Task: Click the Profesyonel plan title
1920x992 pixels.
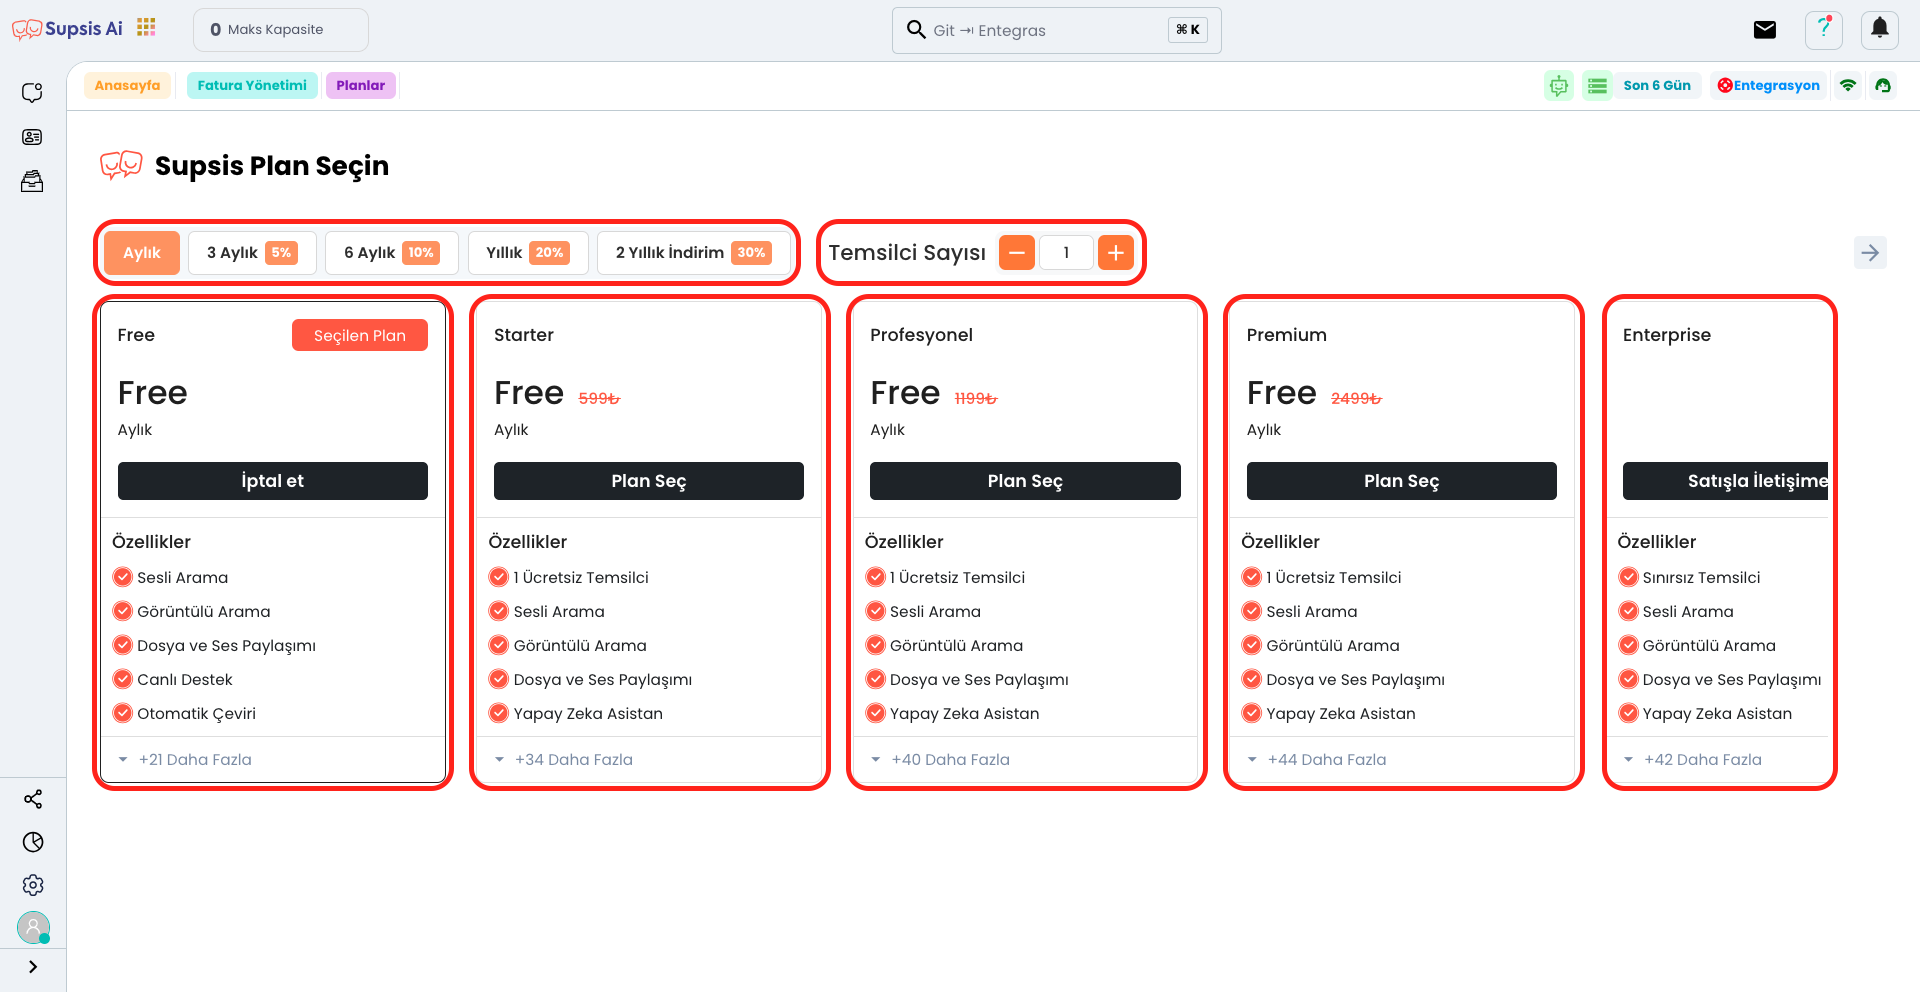Action: pos(921,335)
